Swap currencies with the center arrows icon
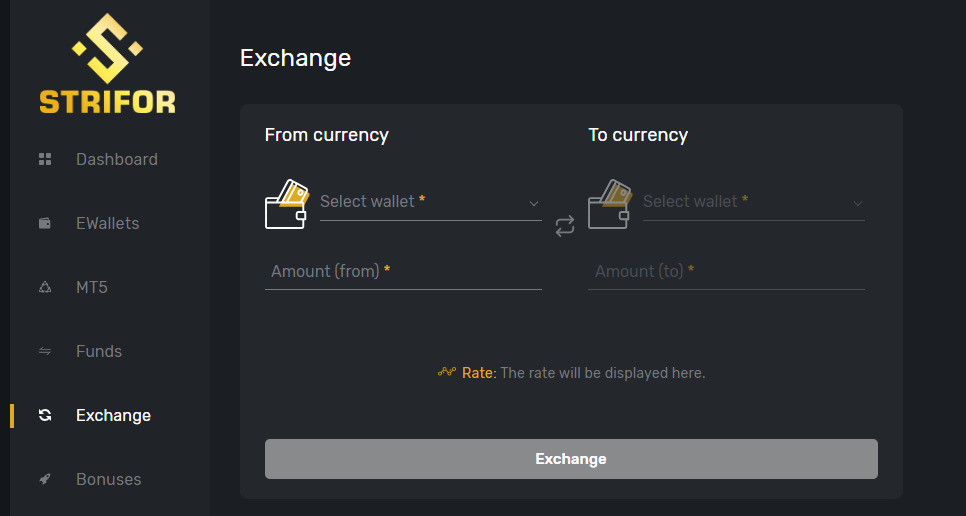 565,226
